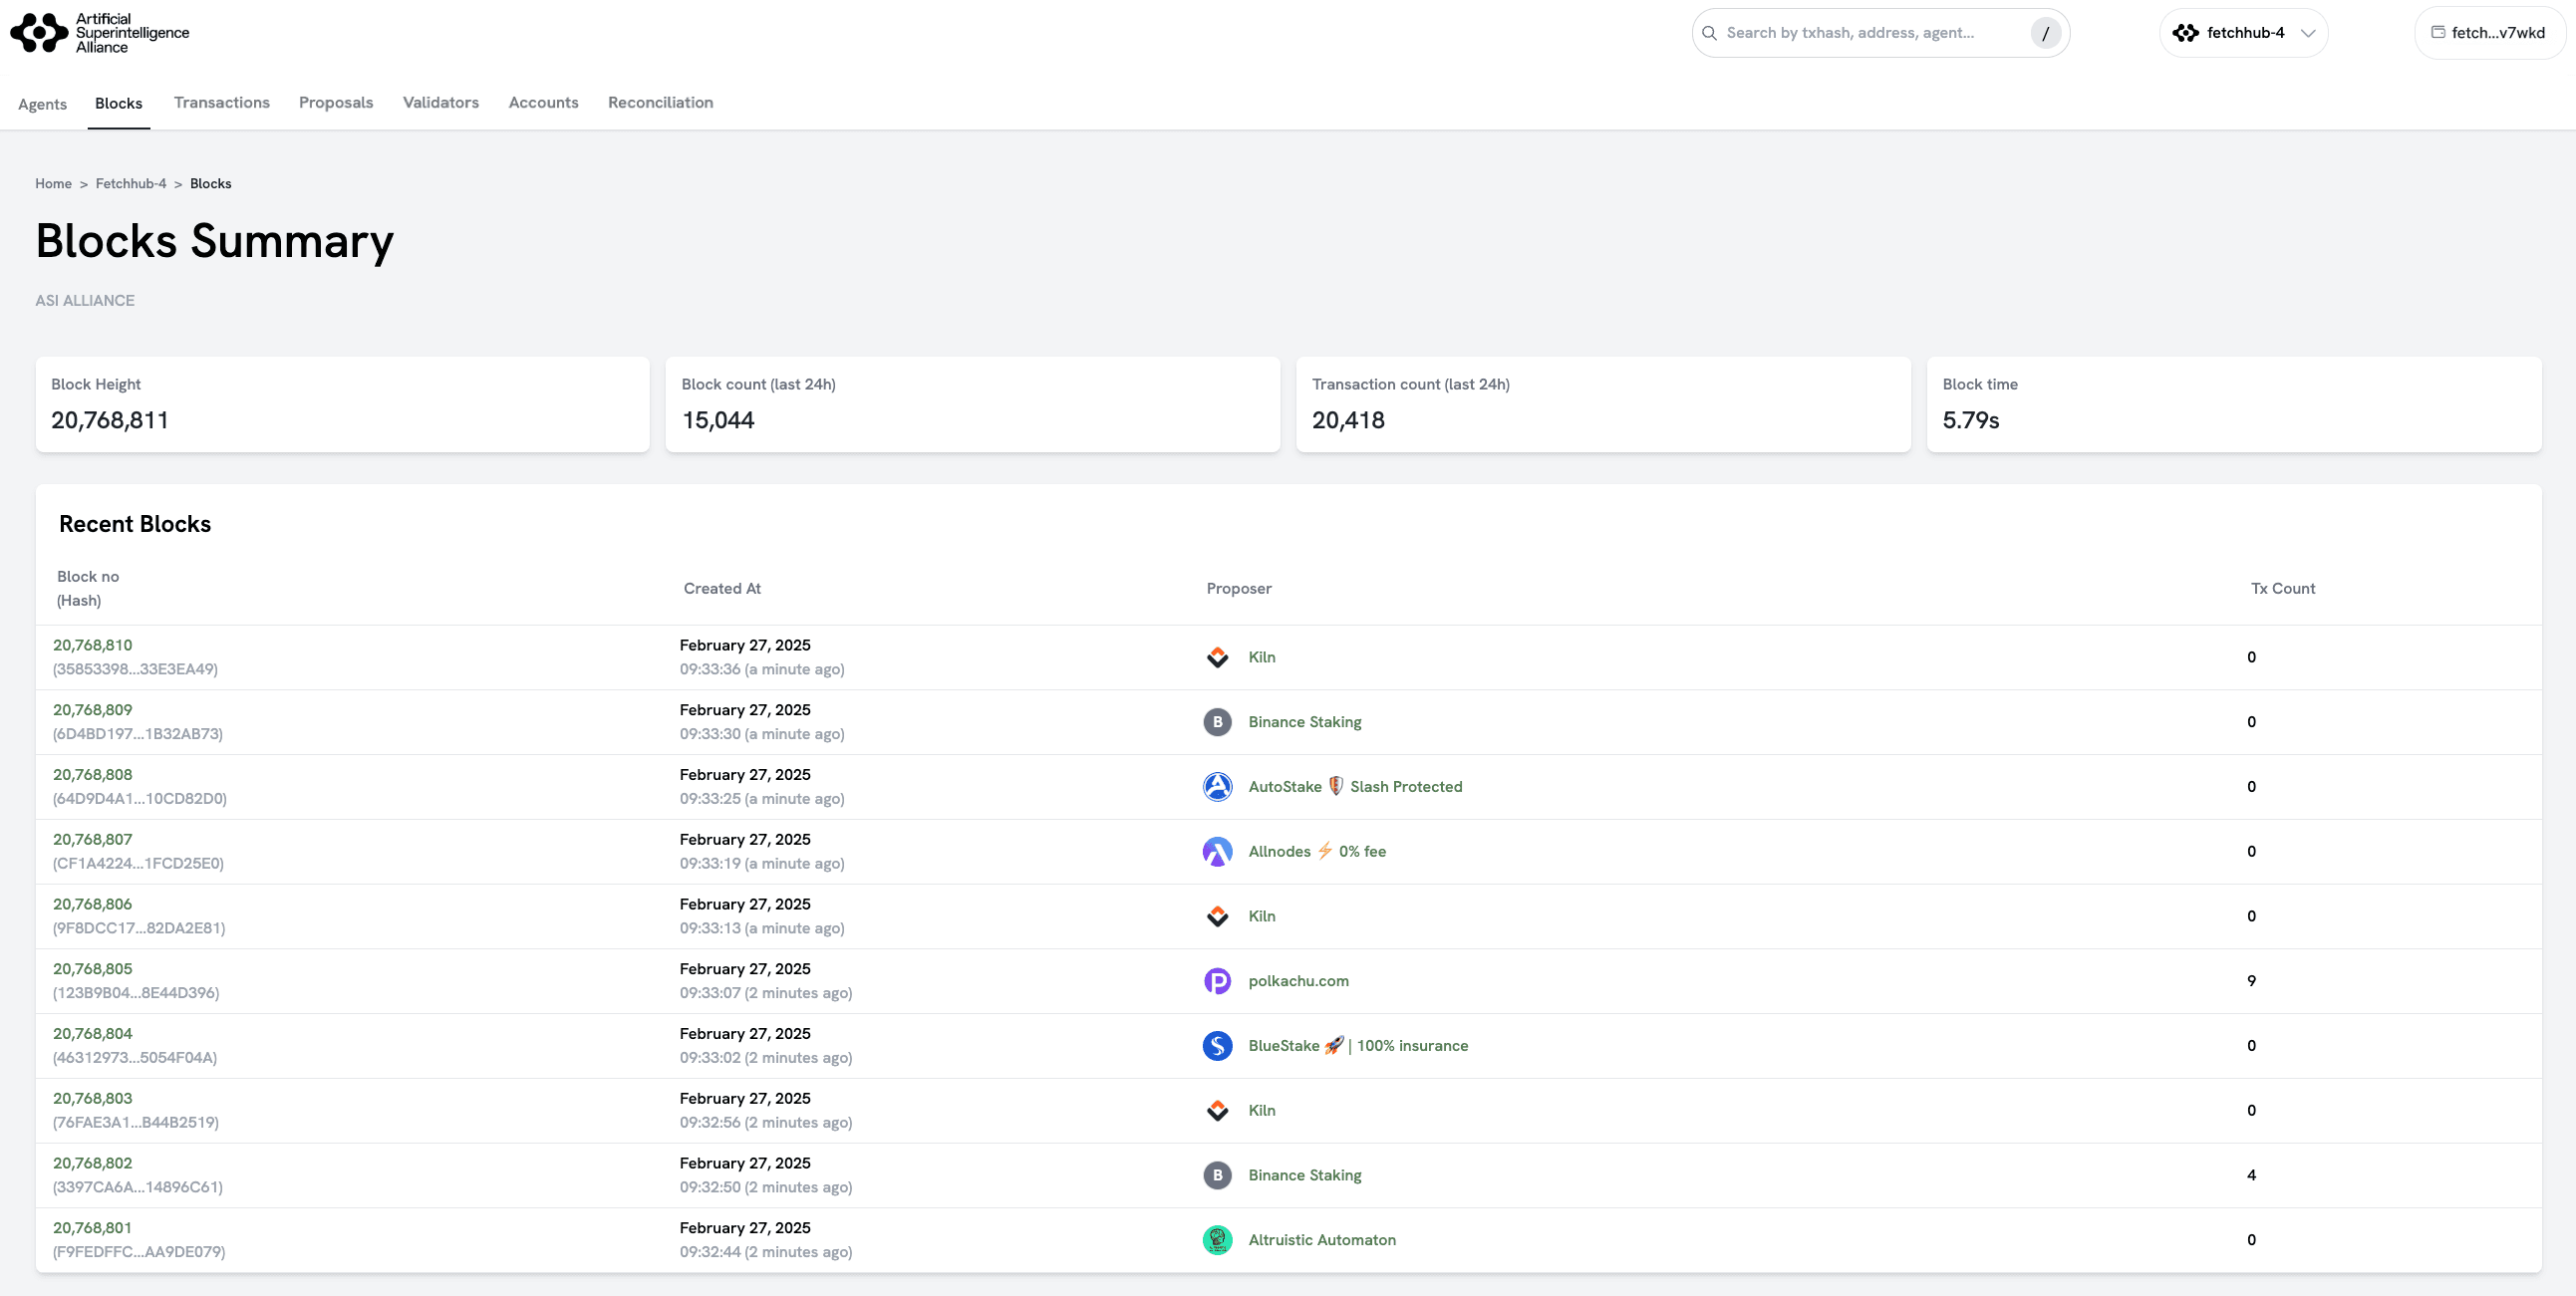Click the magnifier icon in the search bar
The width and height of the screenshot is (2576, 1296).
pyautogui.click(x=1709, y=33)
